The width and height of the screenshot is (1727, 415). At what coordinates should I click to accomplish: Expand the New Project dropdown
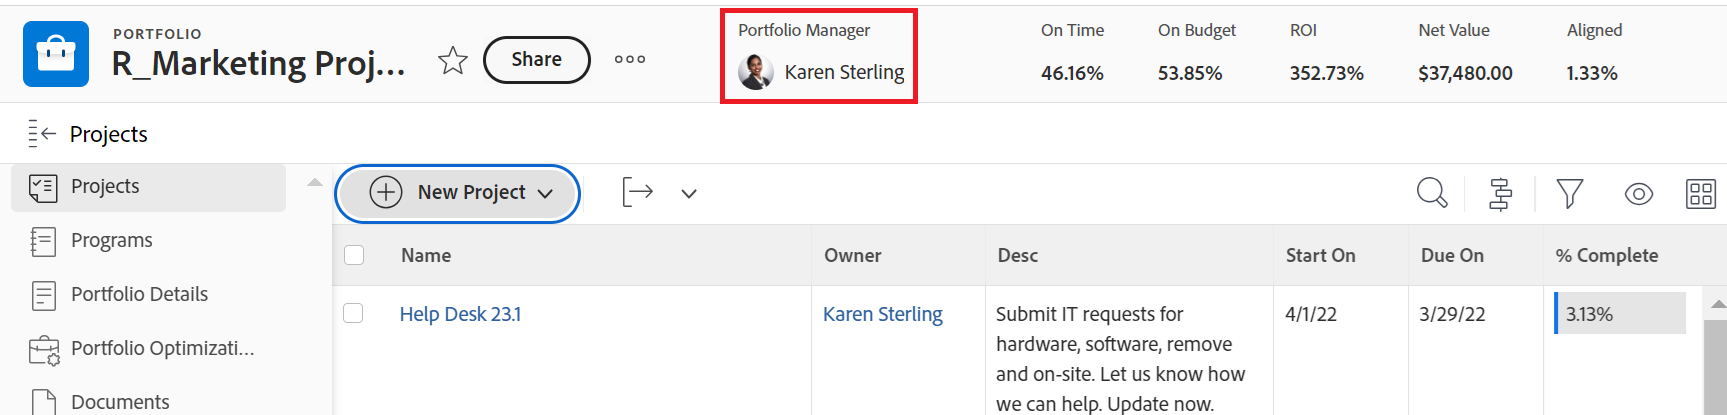click(545, 193)
